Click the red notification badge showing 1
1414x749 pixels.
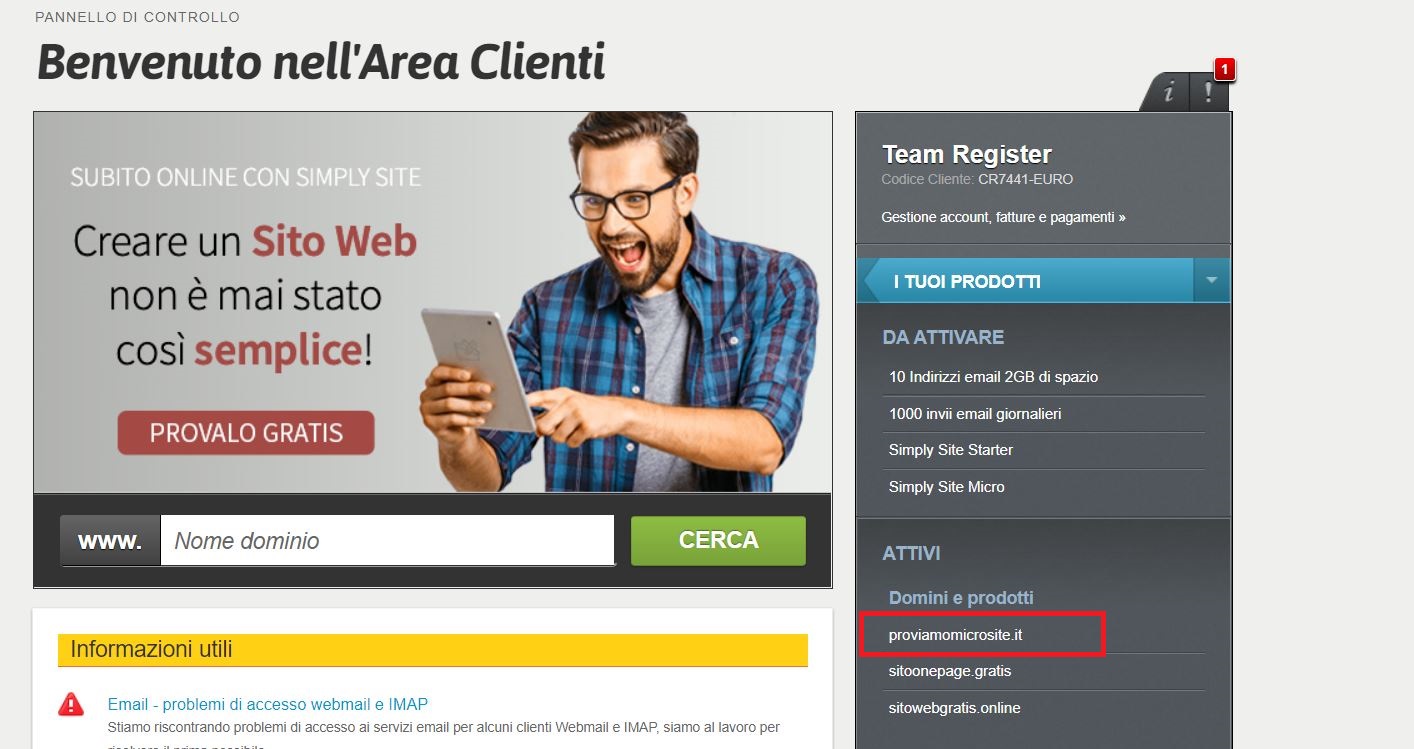[1225, 69]
